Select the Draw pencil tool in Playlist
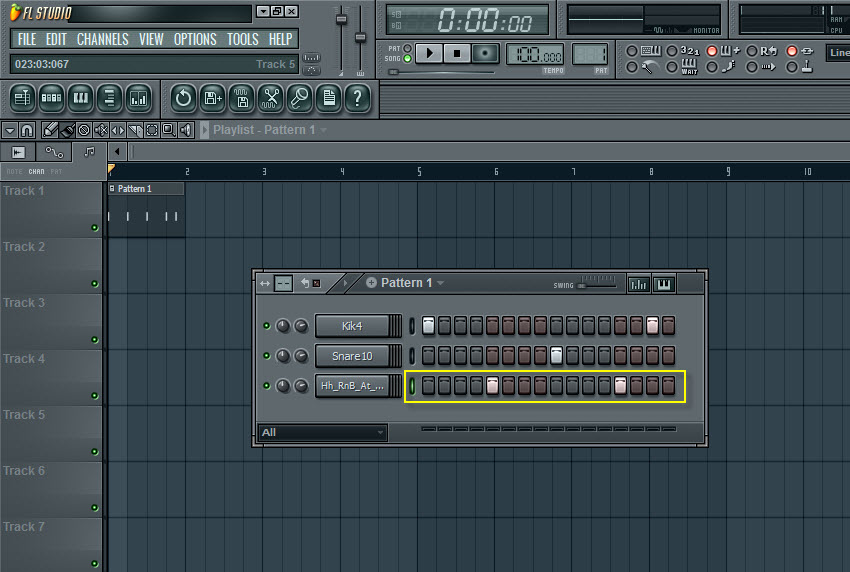Viewport: 850px width, 572px height. pyautogui.click(x=49, y=130)
